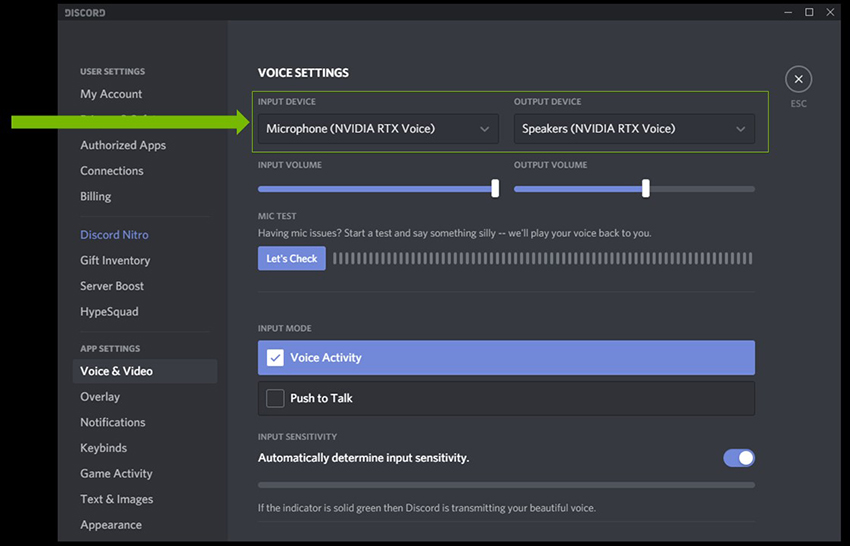This screenshot has width=850, height=546.
Task: Close the Discord window
Action: tap(832, 12)
